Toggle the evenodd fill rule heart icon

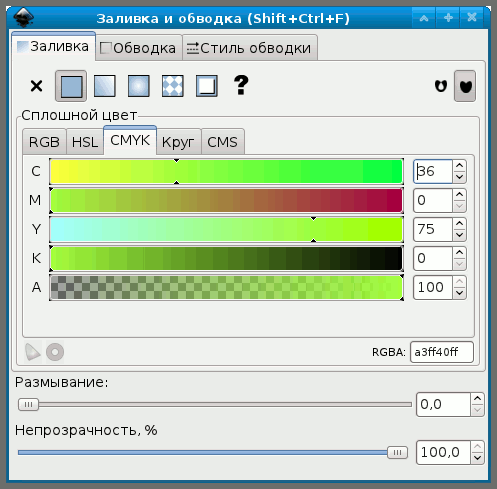(x=441, y=86)
